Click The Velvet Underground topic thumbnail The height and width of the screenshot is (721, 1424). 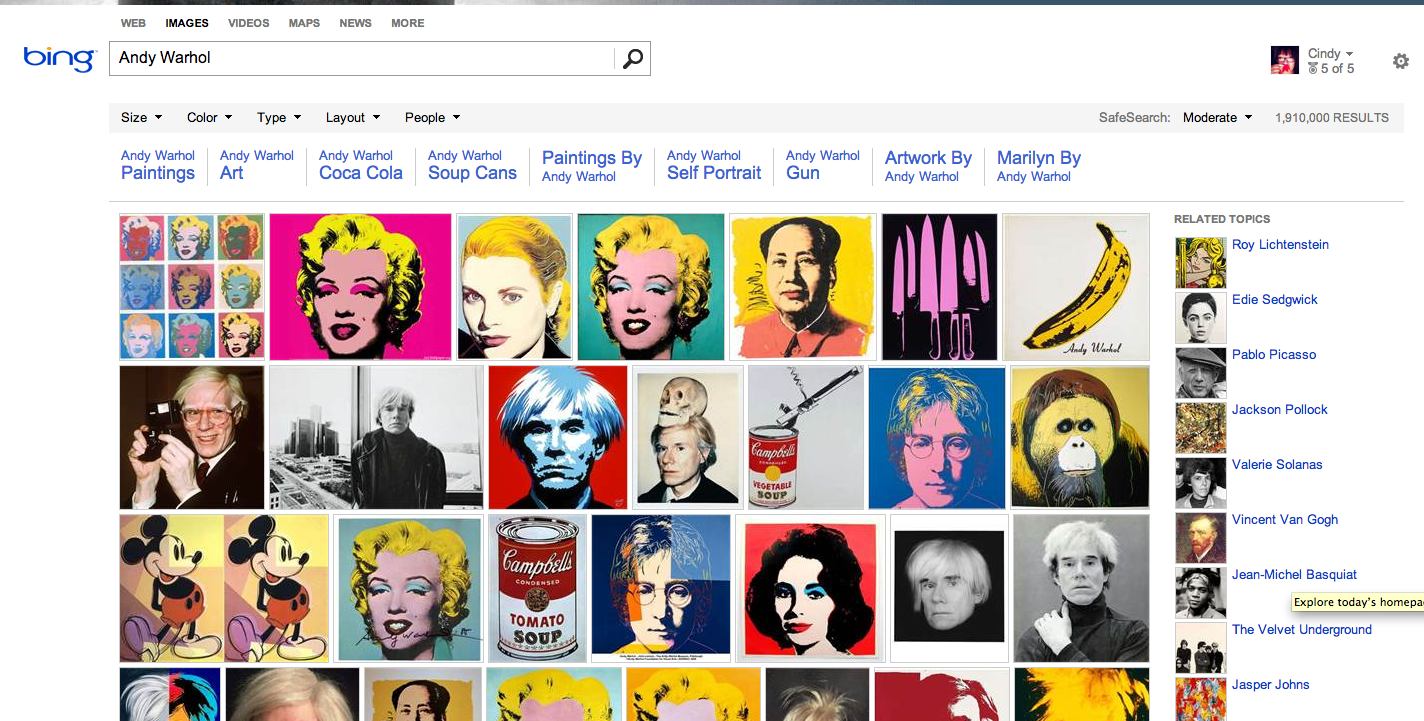tap(1200, 648)
